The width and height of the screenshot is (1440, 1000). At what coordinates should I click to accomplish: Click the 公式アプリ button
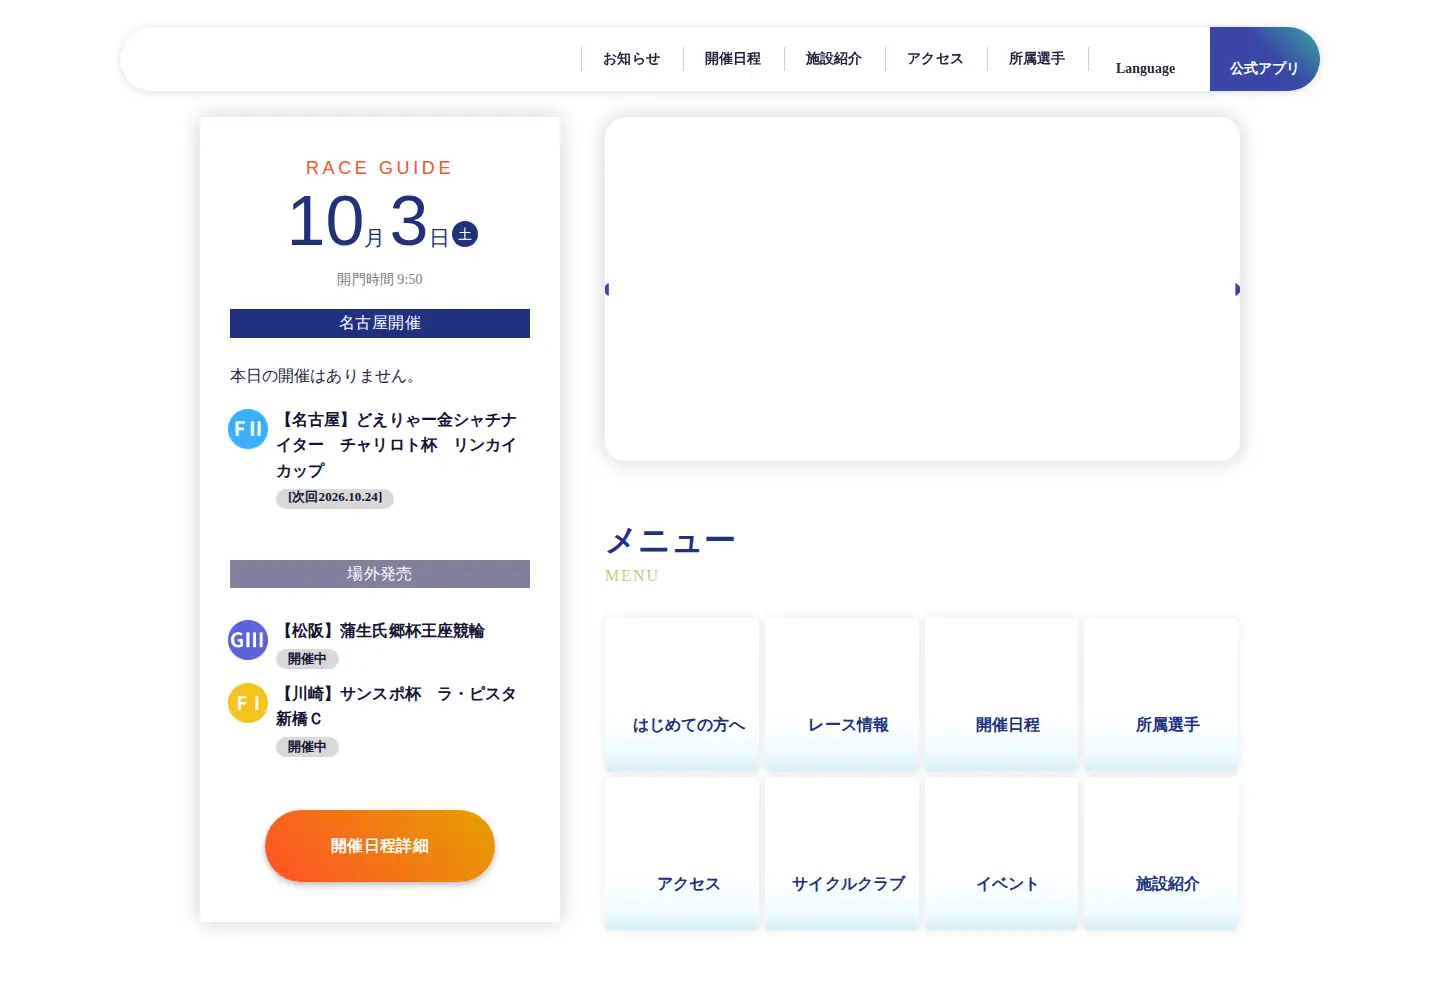[1264, 59]
